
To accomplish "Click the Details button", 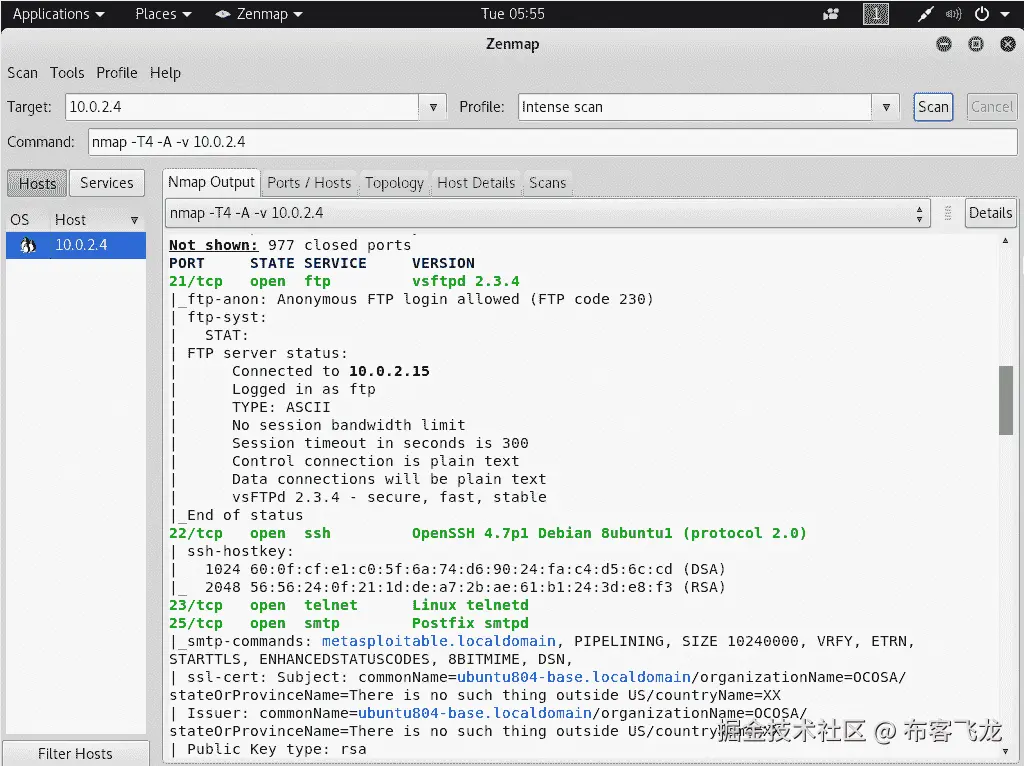I will click(x=991, y=213).
